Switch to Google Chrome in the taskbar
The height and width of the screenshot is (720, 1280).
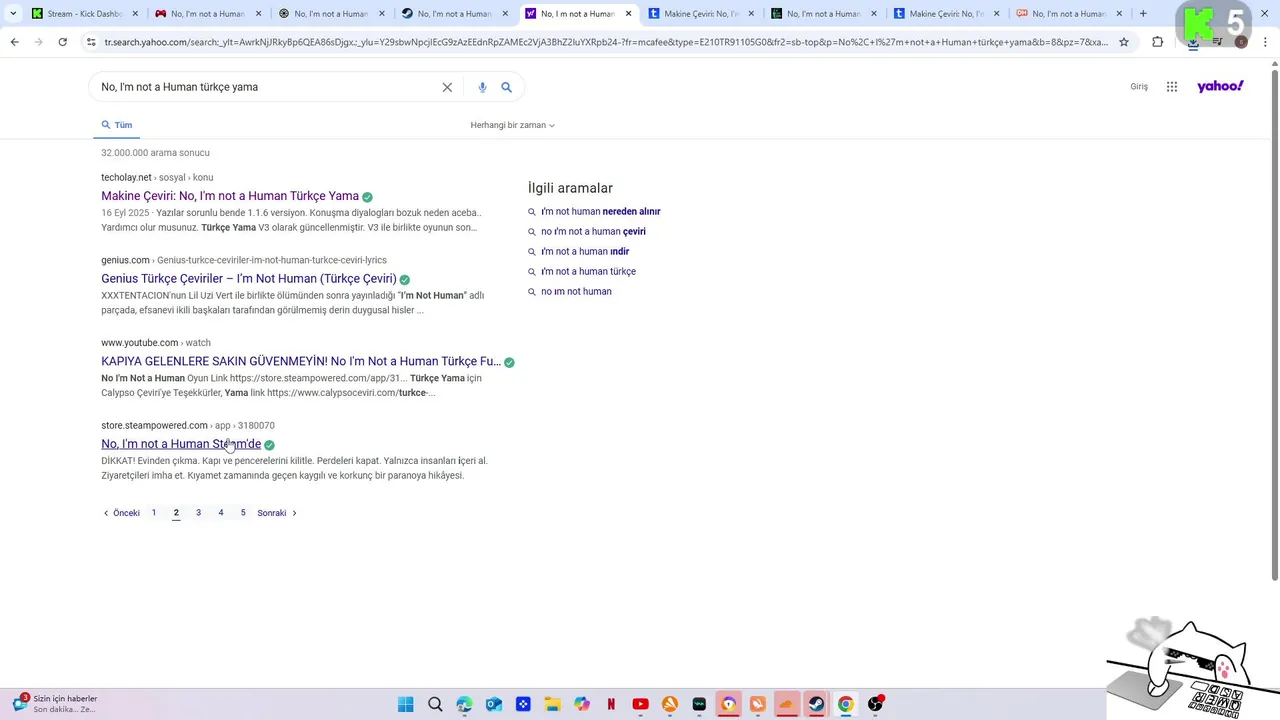(846, 704)
